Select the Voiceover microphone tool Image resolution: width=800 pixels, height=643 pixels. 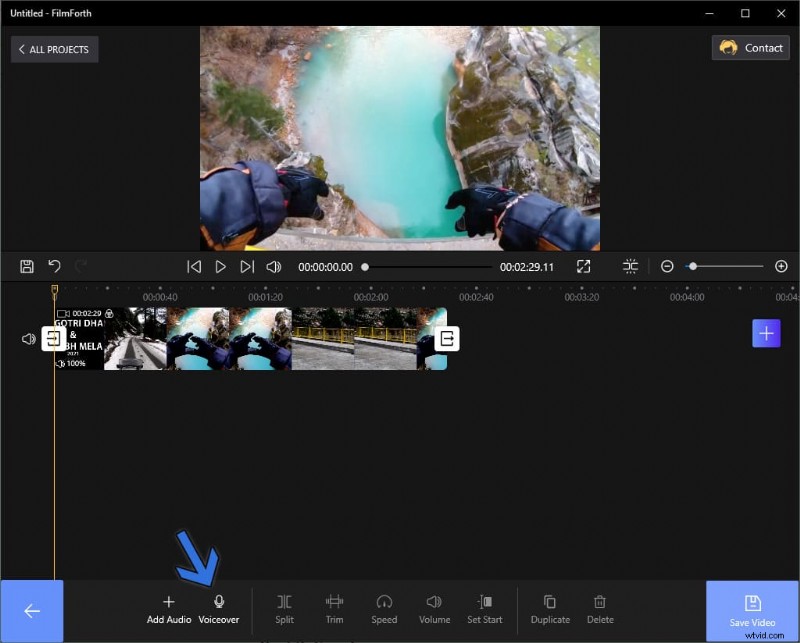click(x=219, y=601)
